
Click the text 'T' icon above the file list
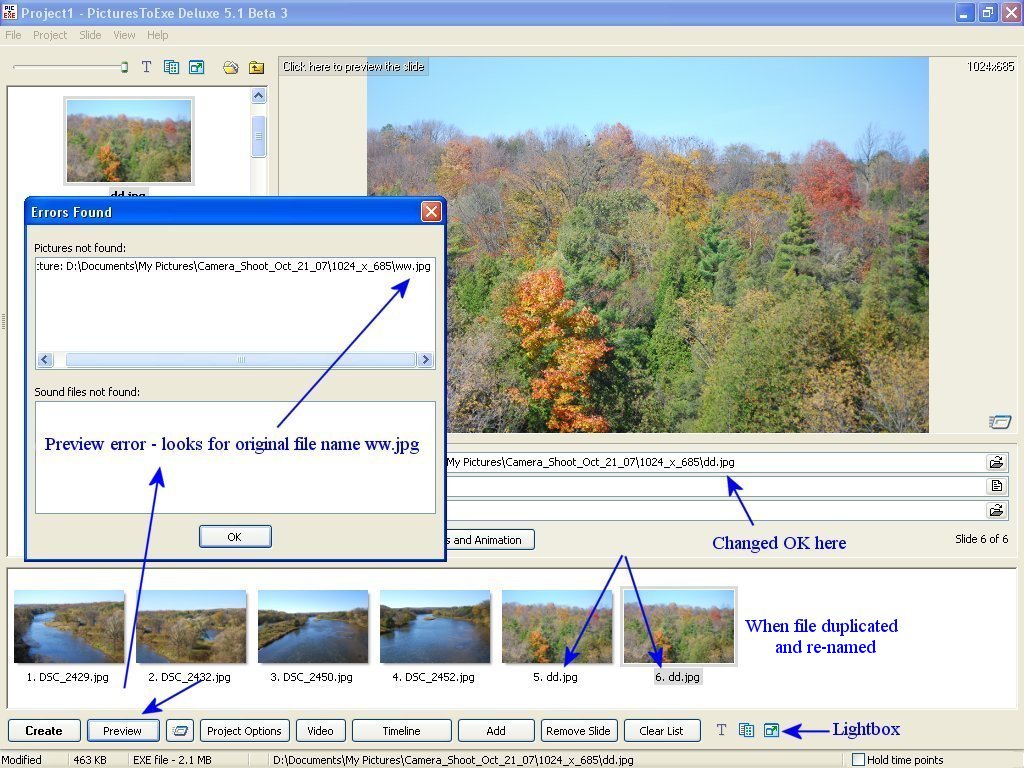146,67
